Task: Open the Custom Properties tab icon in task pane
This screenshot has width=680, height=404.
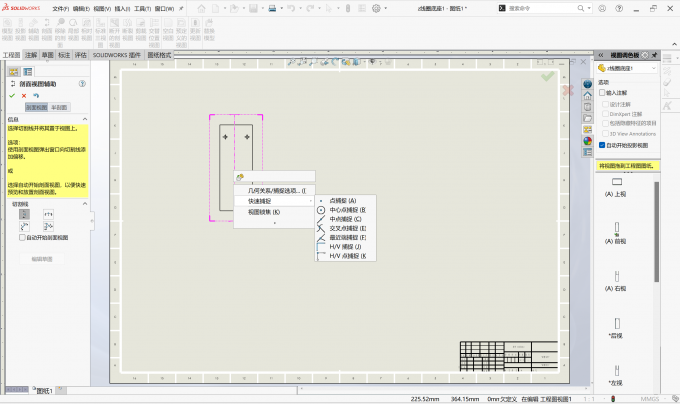Action: 588,152
